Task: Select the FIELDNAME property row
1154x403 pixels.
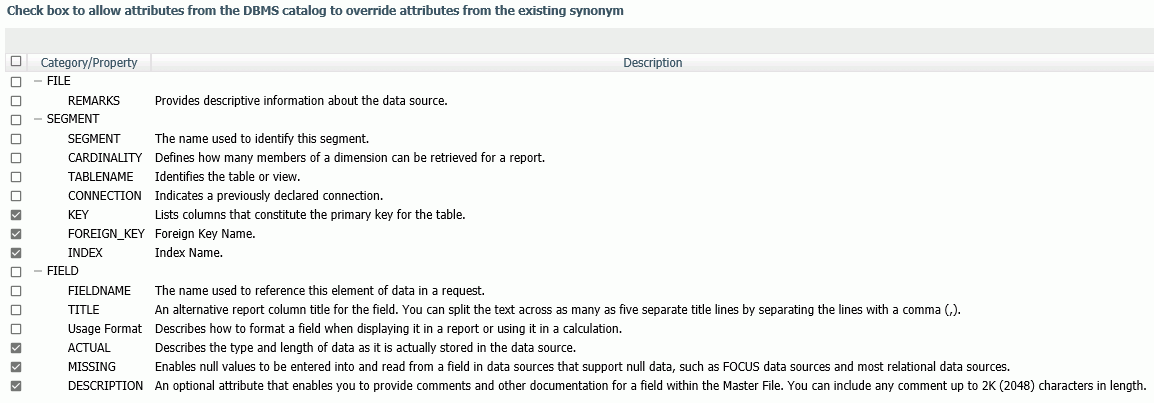Action: tap(577, 291)
